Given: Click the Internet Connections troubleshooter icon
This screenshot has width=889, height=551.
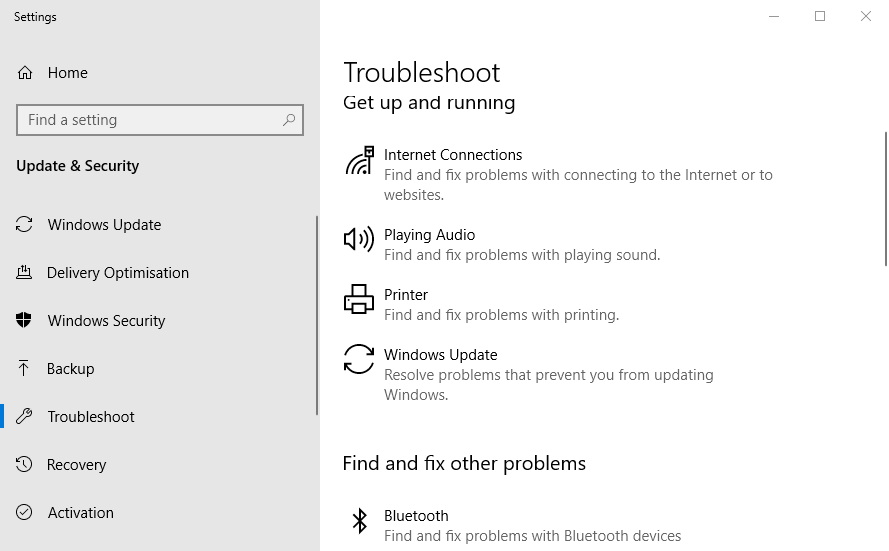Looking at the screenshot, I should 359,160.
